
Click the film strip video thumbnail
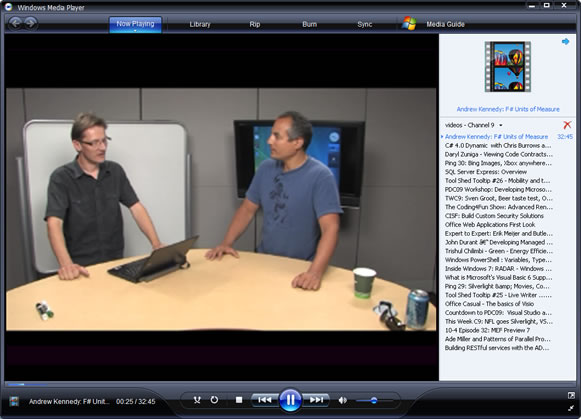508,67
